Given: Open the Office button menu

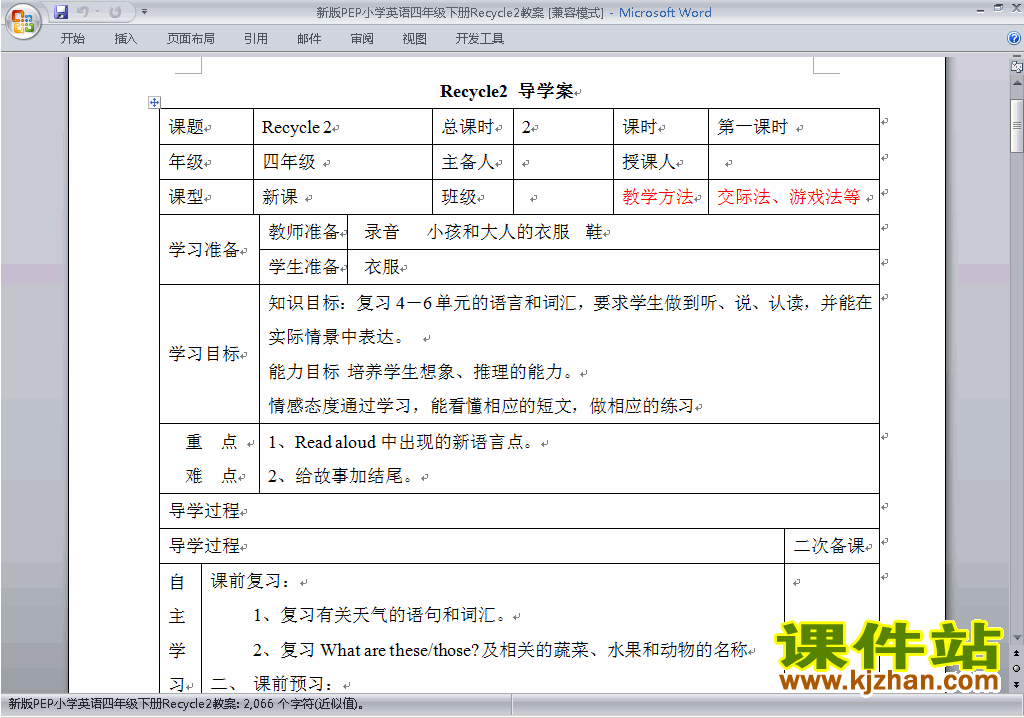Looking at the screenshot, I should coord(23,22).
